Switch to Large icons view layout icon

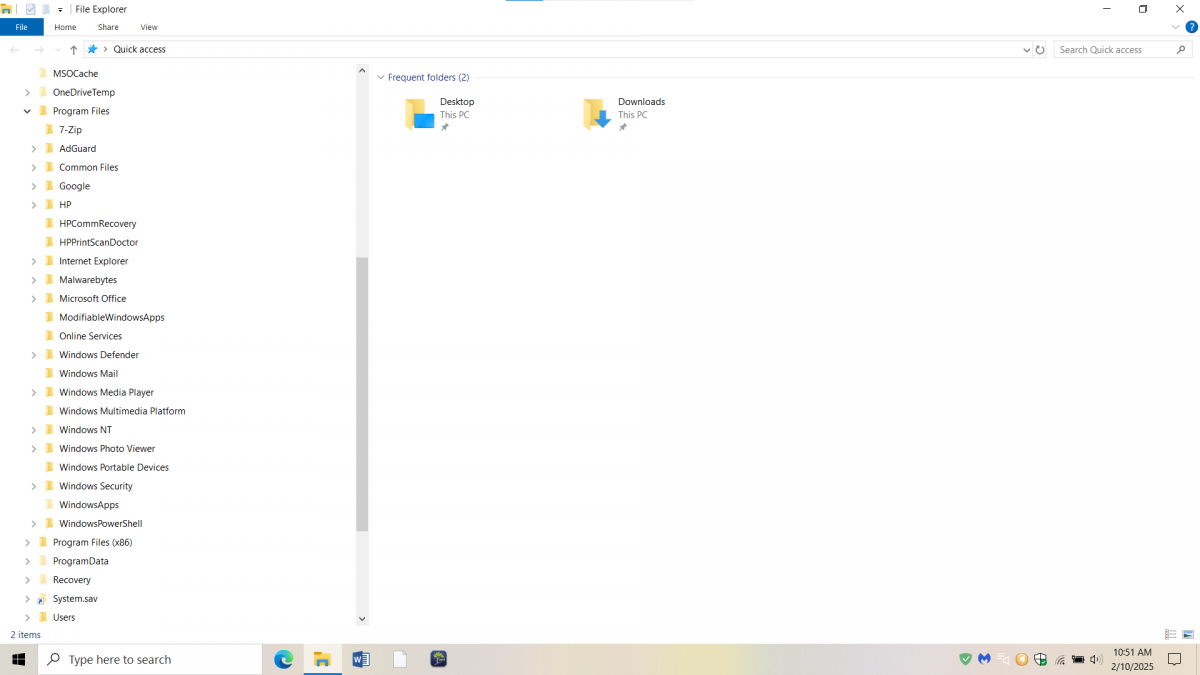pyautogui.click(x=1188, y=635)
